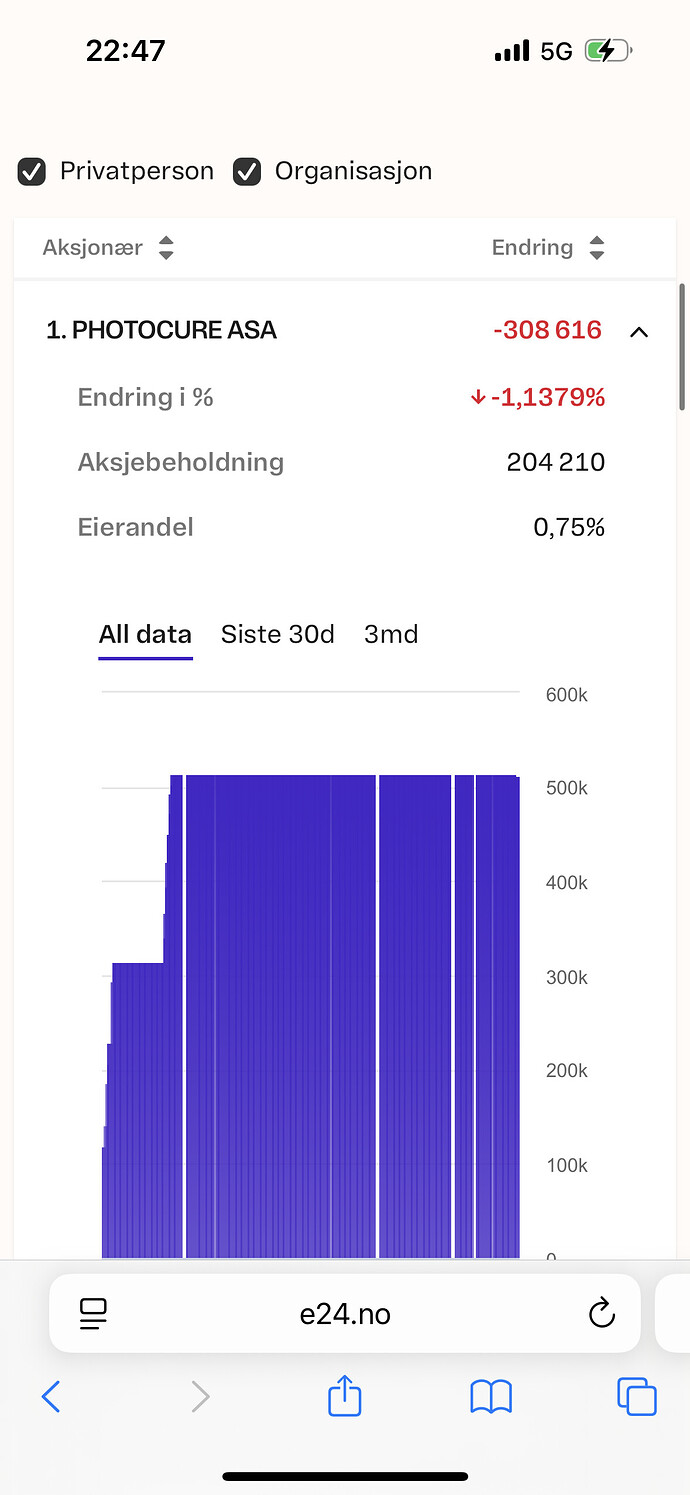Tap the 300k plateau chart bars
690x1495 pixels.
pyautogui.click(x=138, y=1110)
